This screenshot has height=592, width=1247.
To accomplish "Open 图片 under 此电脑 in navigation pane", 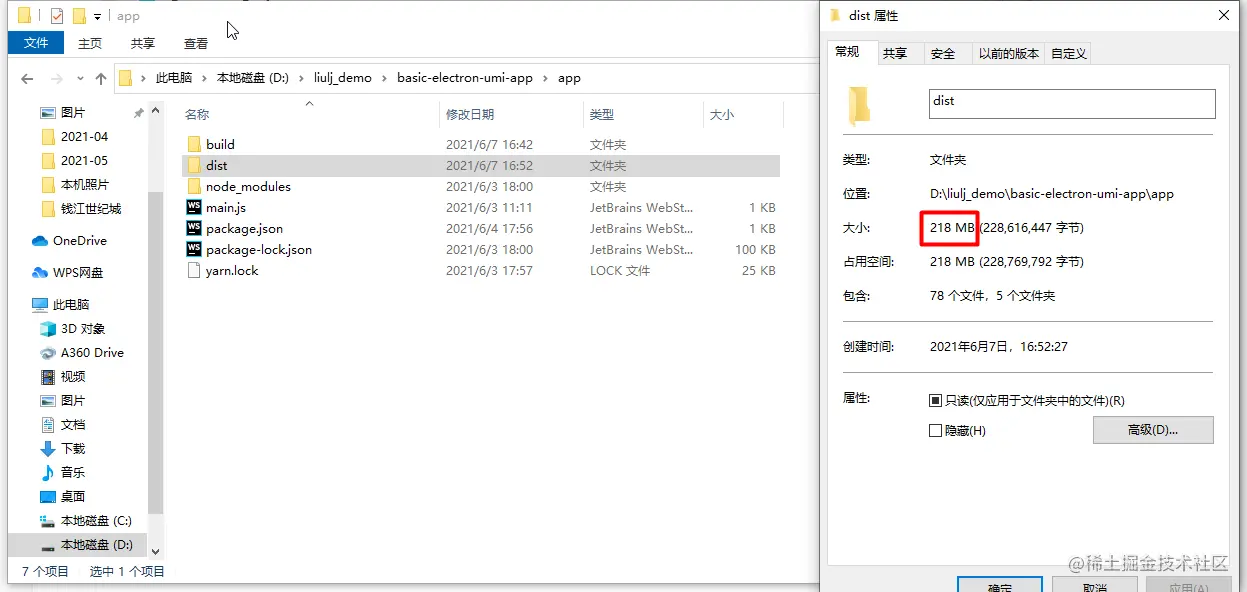I will (x=73, y=400).
